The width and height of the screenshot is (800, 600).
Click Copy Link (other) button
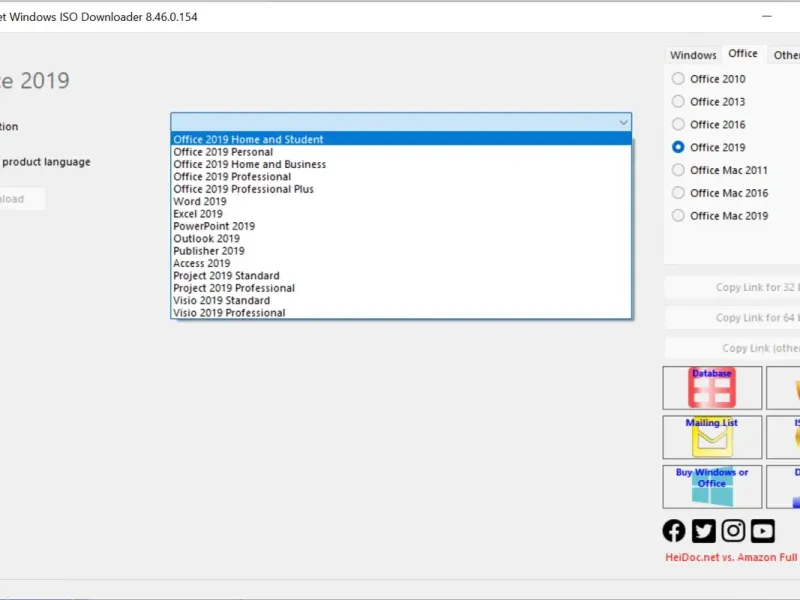coord(732,348)
